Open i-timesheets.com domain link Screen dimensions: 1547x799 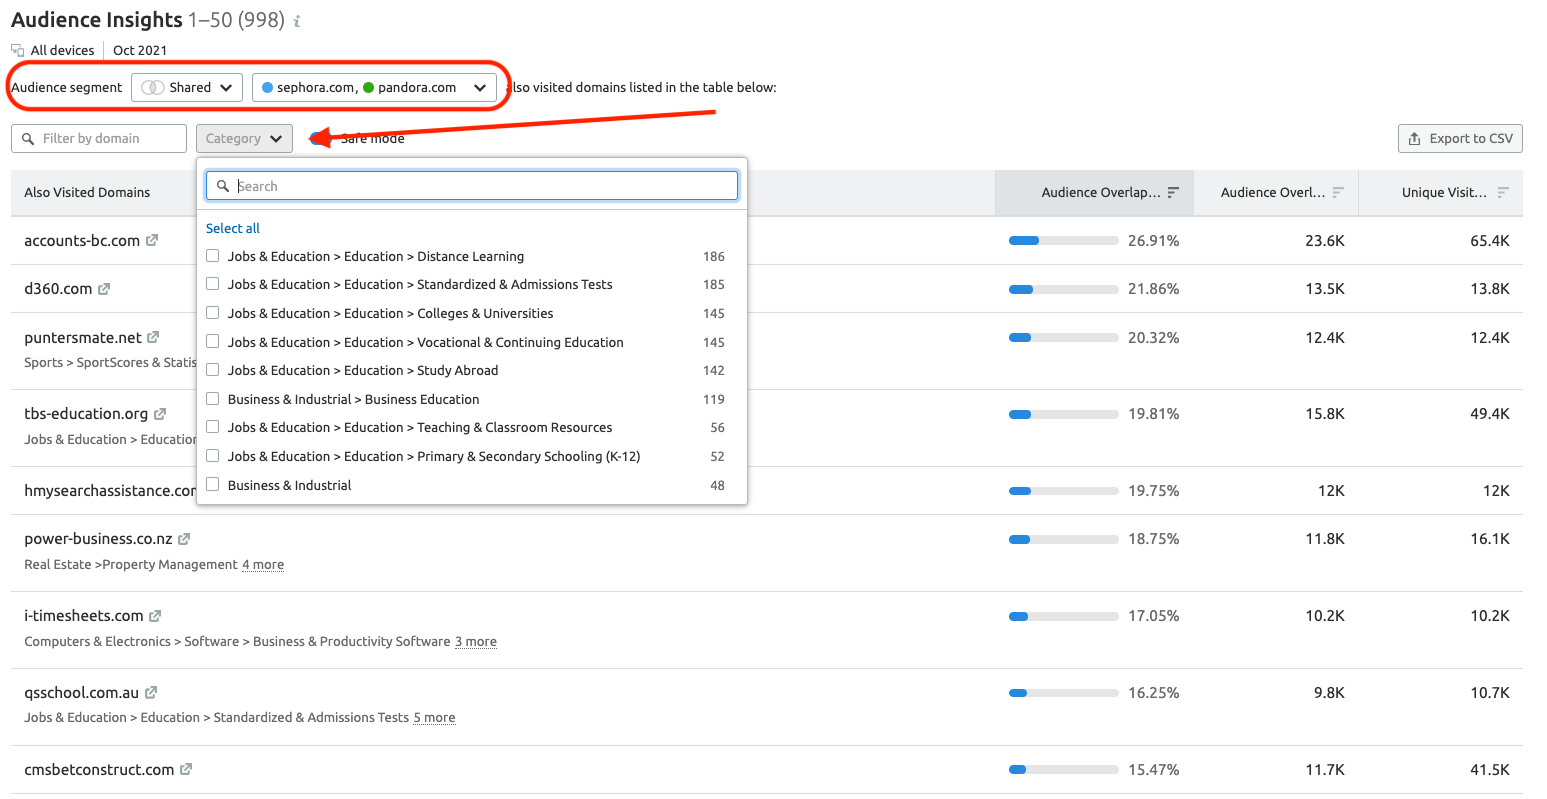pos(84,616)
